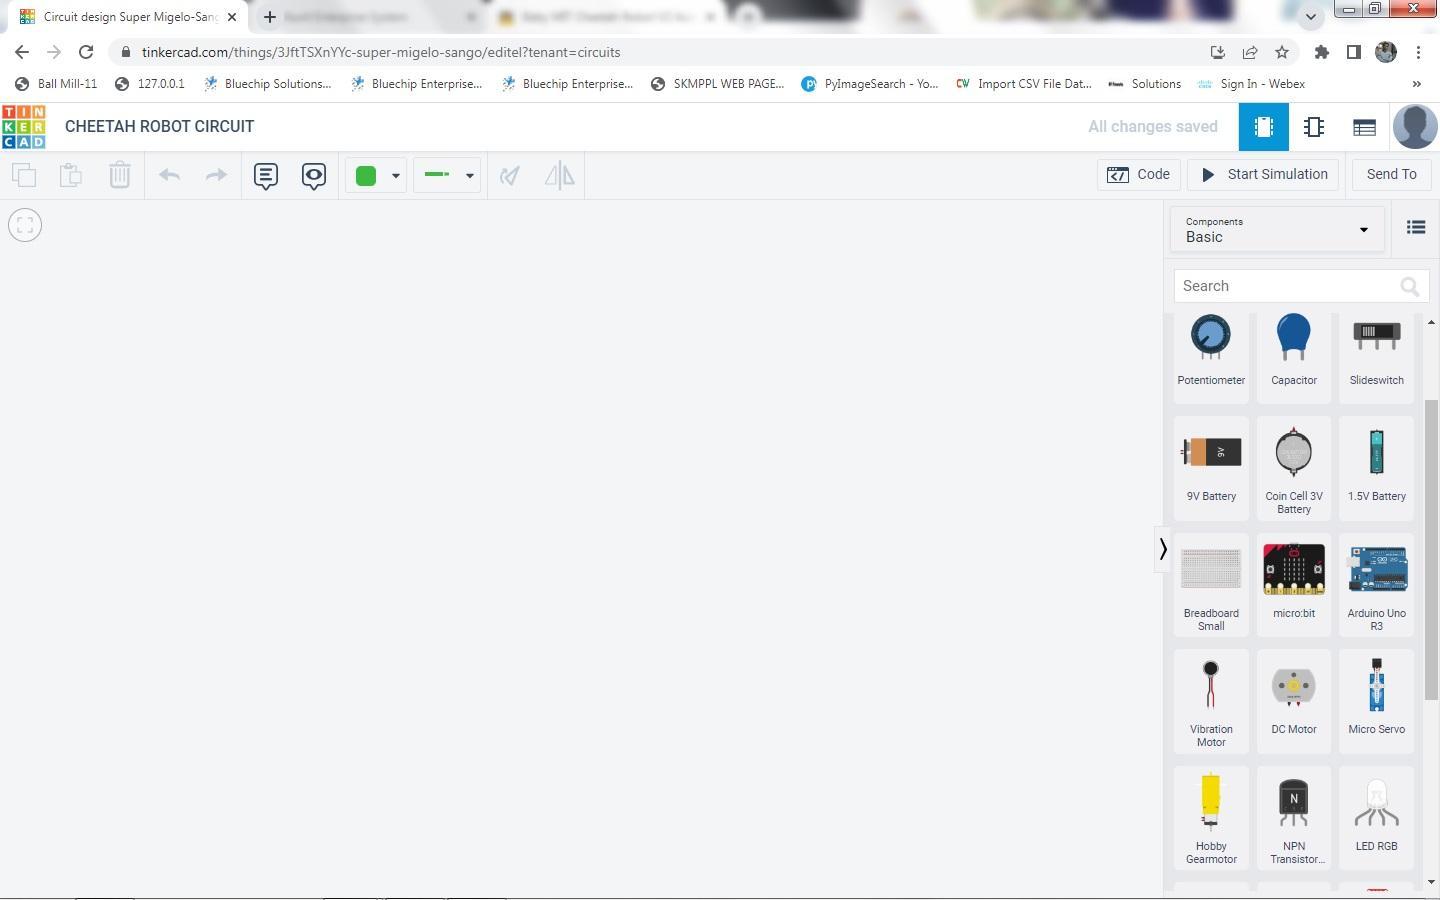This screenshot has height=900, width=1440.
Task: Click the search magnifier icon
Action: point(1409,287)
